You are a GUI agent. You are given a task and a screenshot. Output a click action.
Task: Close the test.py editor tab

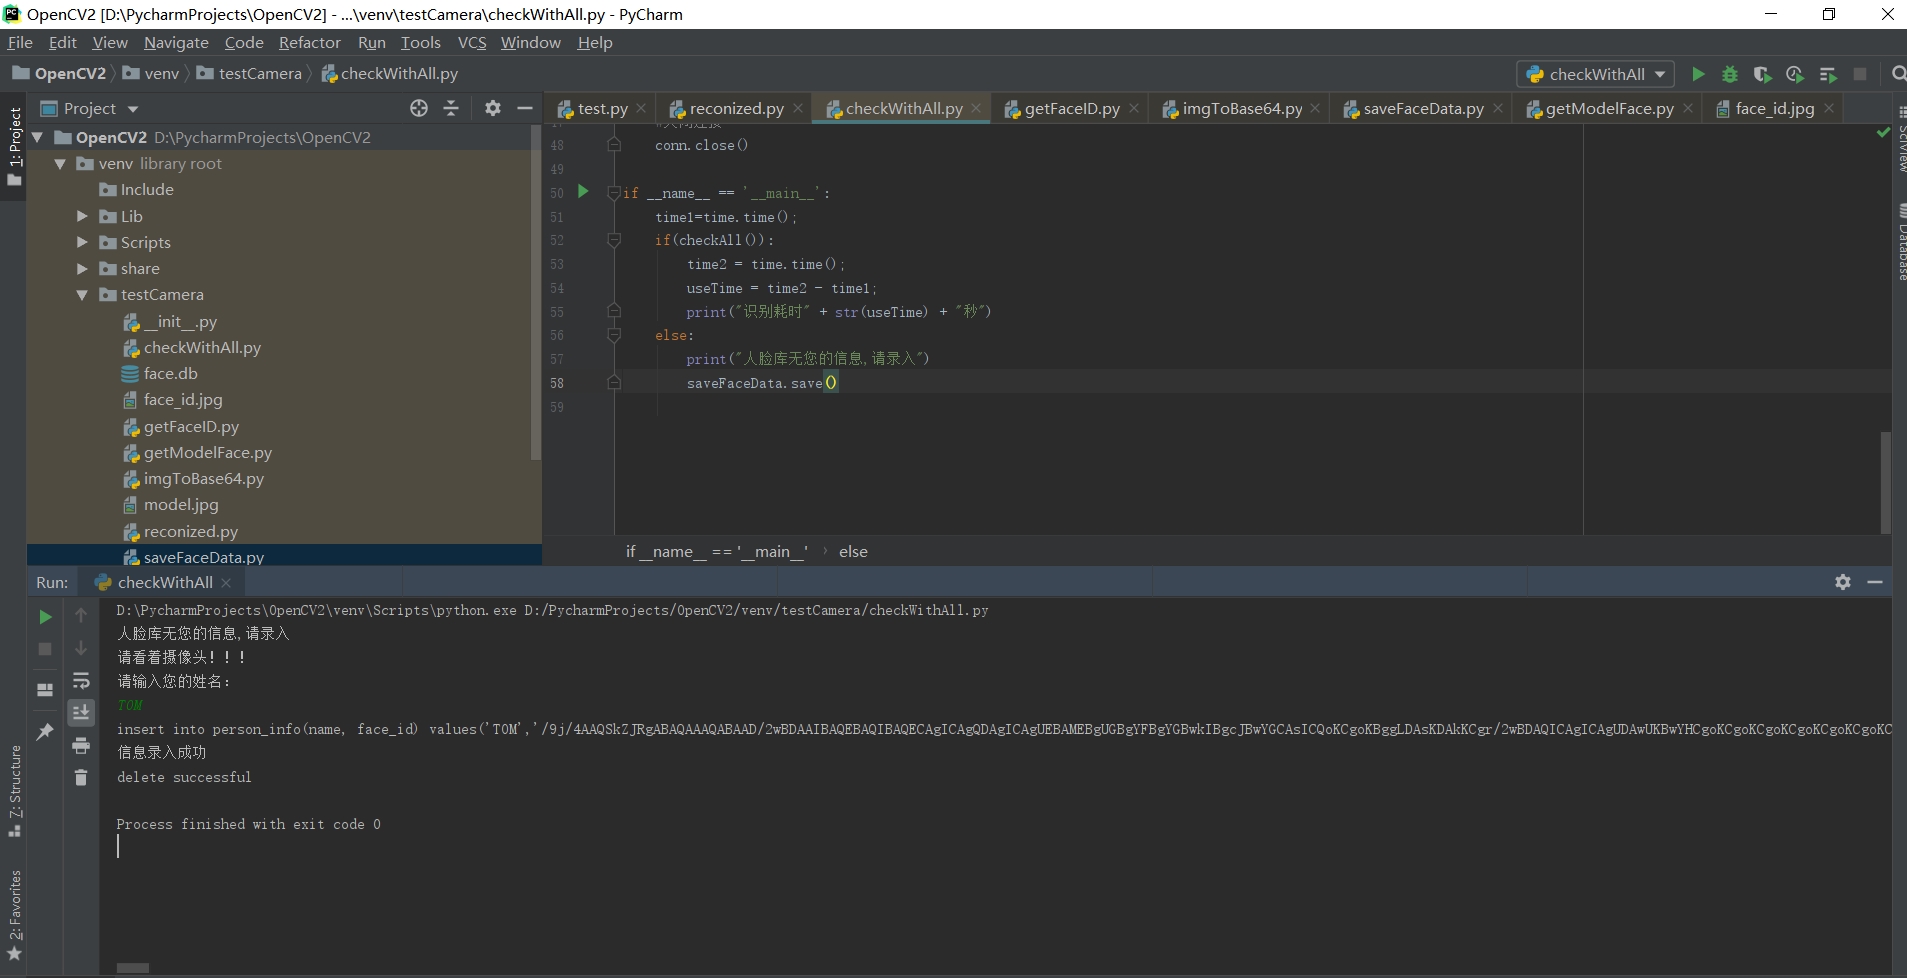(641, 108)
